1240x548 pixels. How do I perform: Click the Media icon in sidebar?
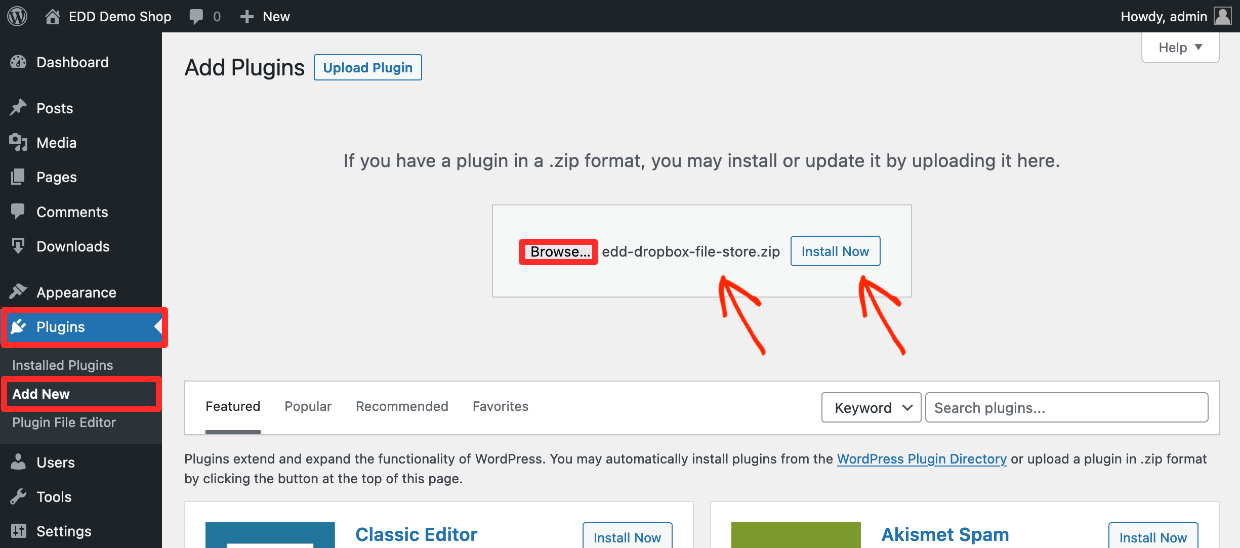coord(18,143)
